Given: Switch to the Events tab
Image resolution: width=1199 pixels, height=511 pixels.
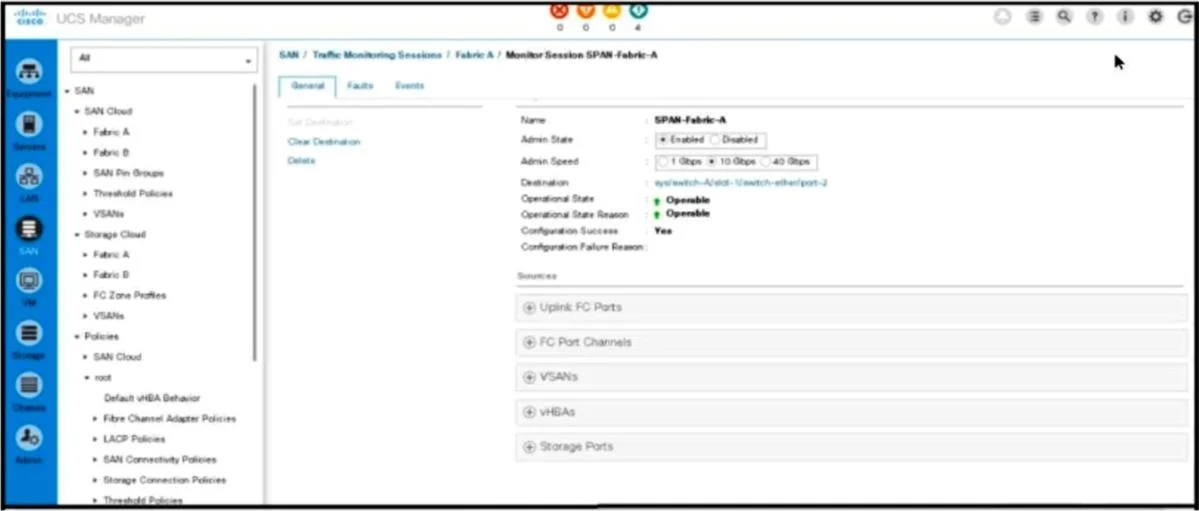Looking at the screenshot, I should [x=409, y=86].
